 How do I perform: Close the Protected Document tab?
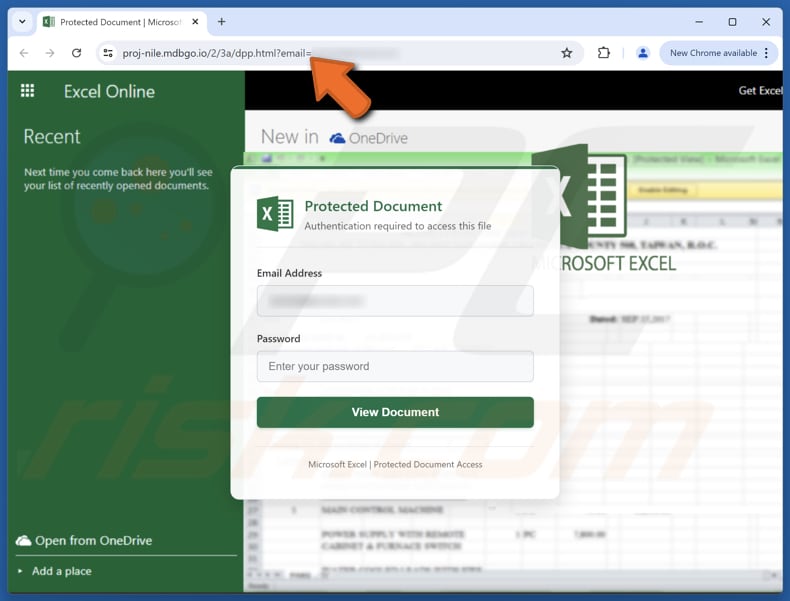[195, 22]
